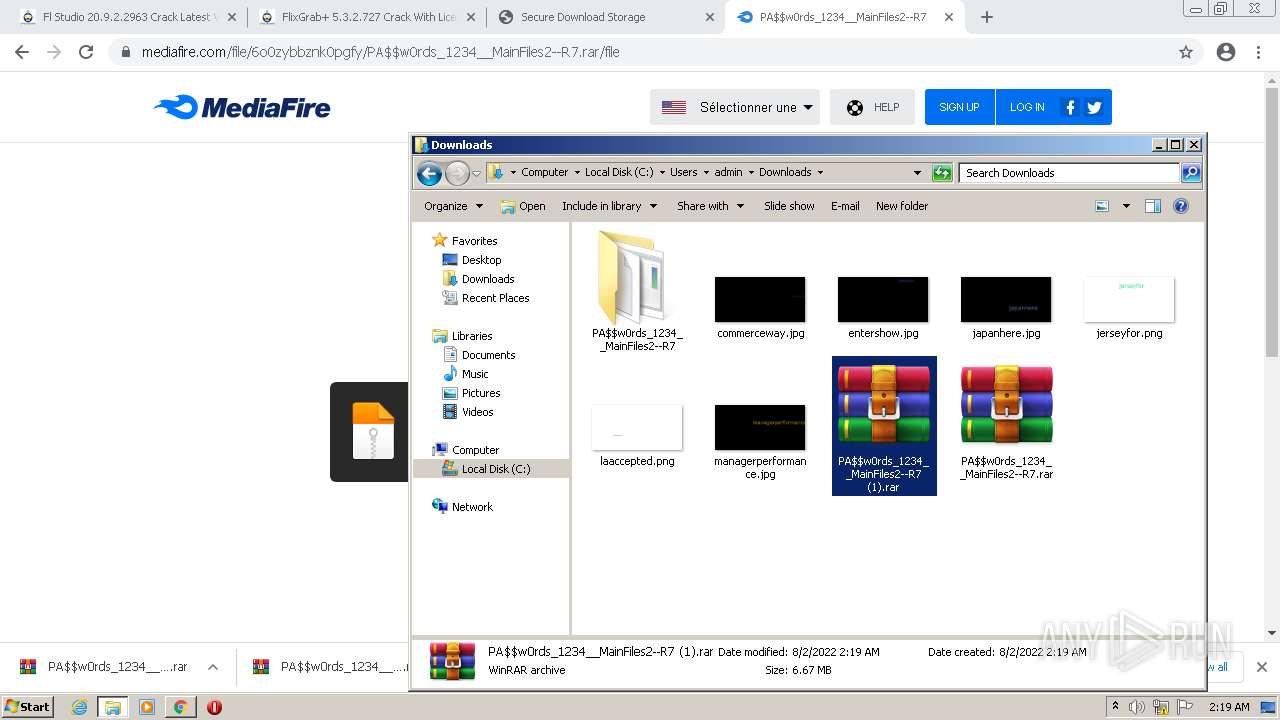Open the view options dropdown arrow
Image resolution: width=1280 pixels, height=720 pixels.
pyautogui.click(x=1126, y=206)
